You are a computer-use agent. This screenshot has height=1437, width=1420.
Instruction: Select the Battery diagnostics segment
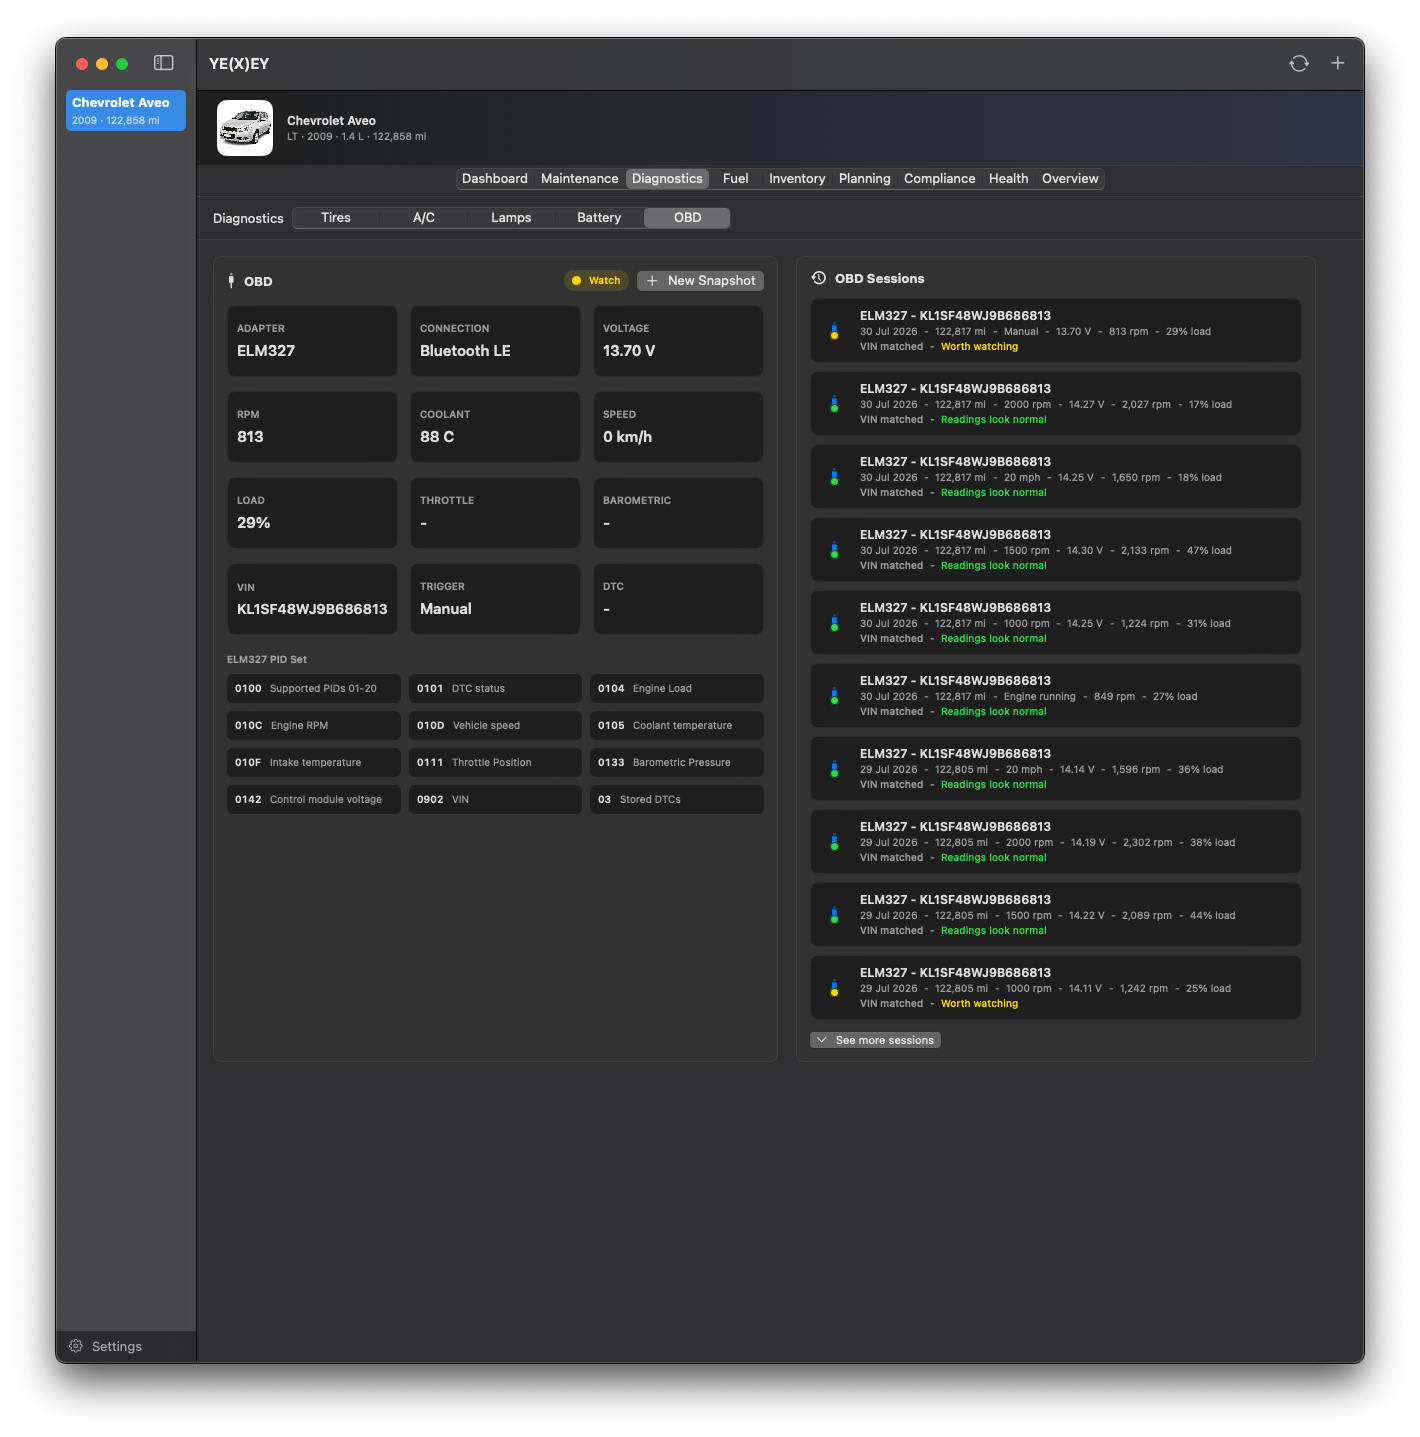coord(599,218)
